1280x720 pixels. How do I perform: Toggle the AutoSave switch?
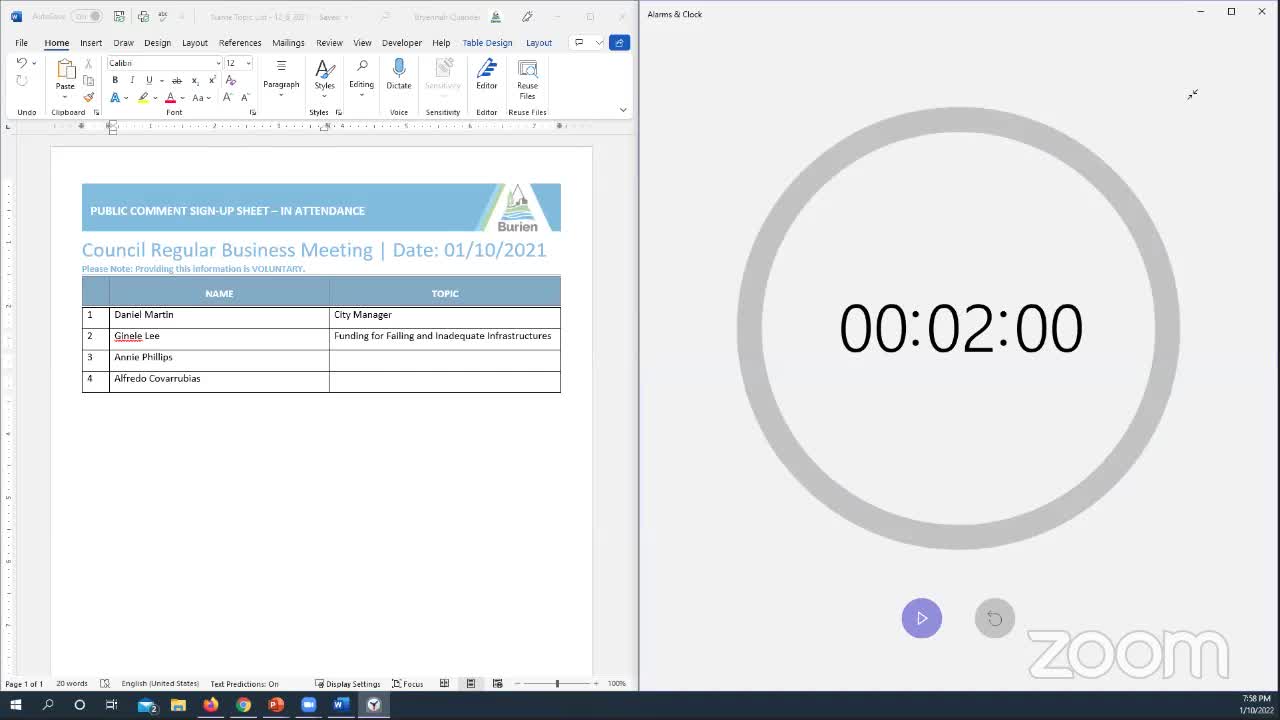[86, 16]
